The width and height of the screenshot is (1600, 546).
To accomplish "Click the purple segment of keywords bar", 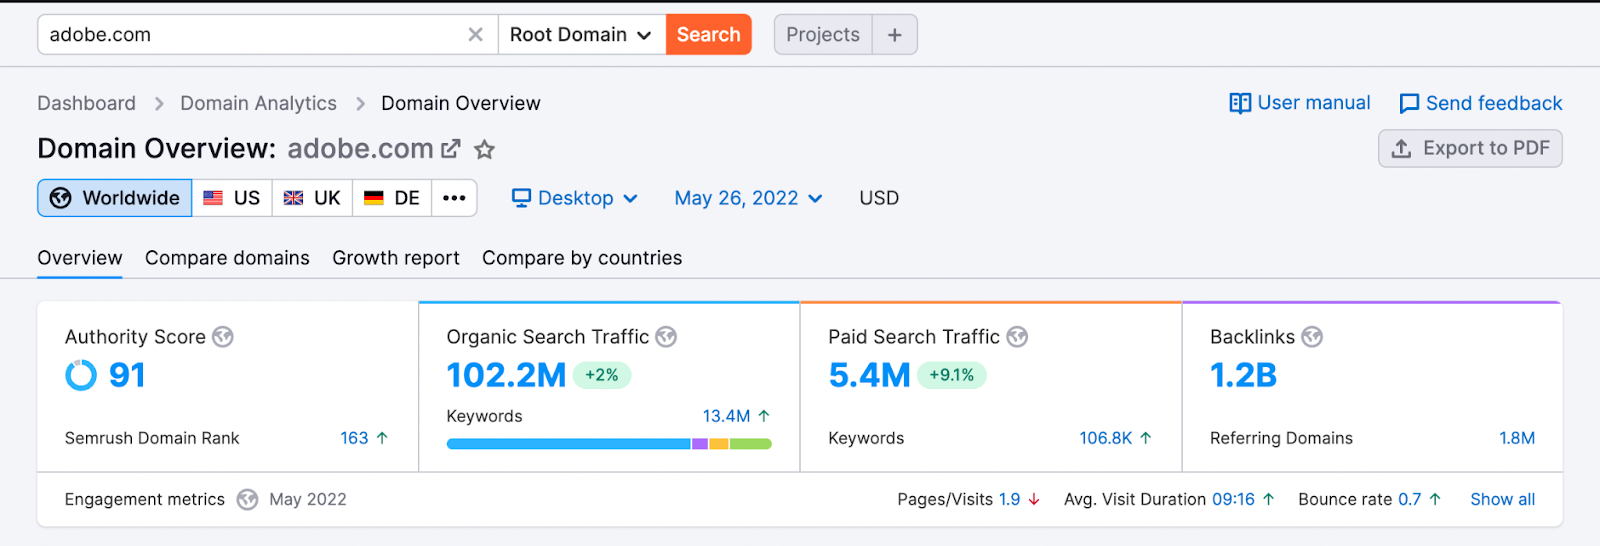I will (x=700, y=444).
